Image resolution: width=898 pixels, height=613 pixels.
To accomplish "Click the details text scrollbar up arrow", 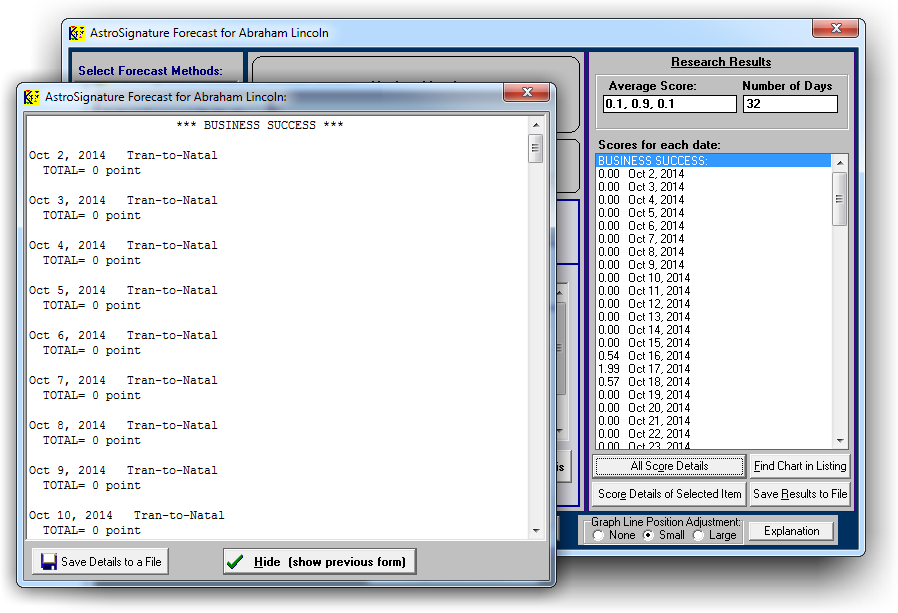I will [536, 125].
